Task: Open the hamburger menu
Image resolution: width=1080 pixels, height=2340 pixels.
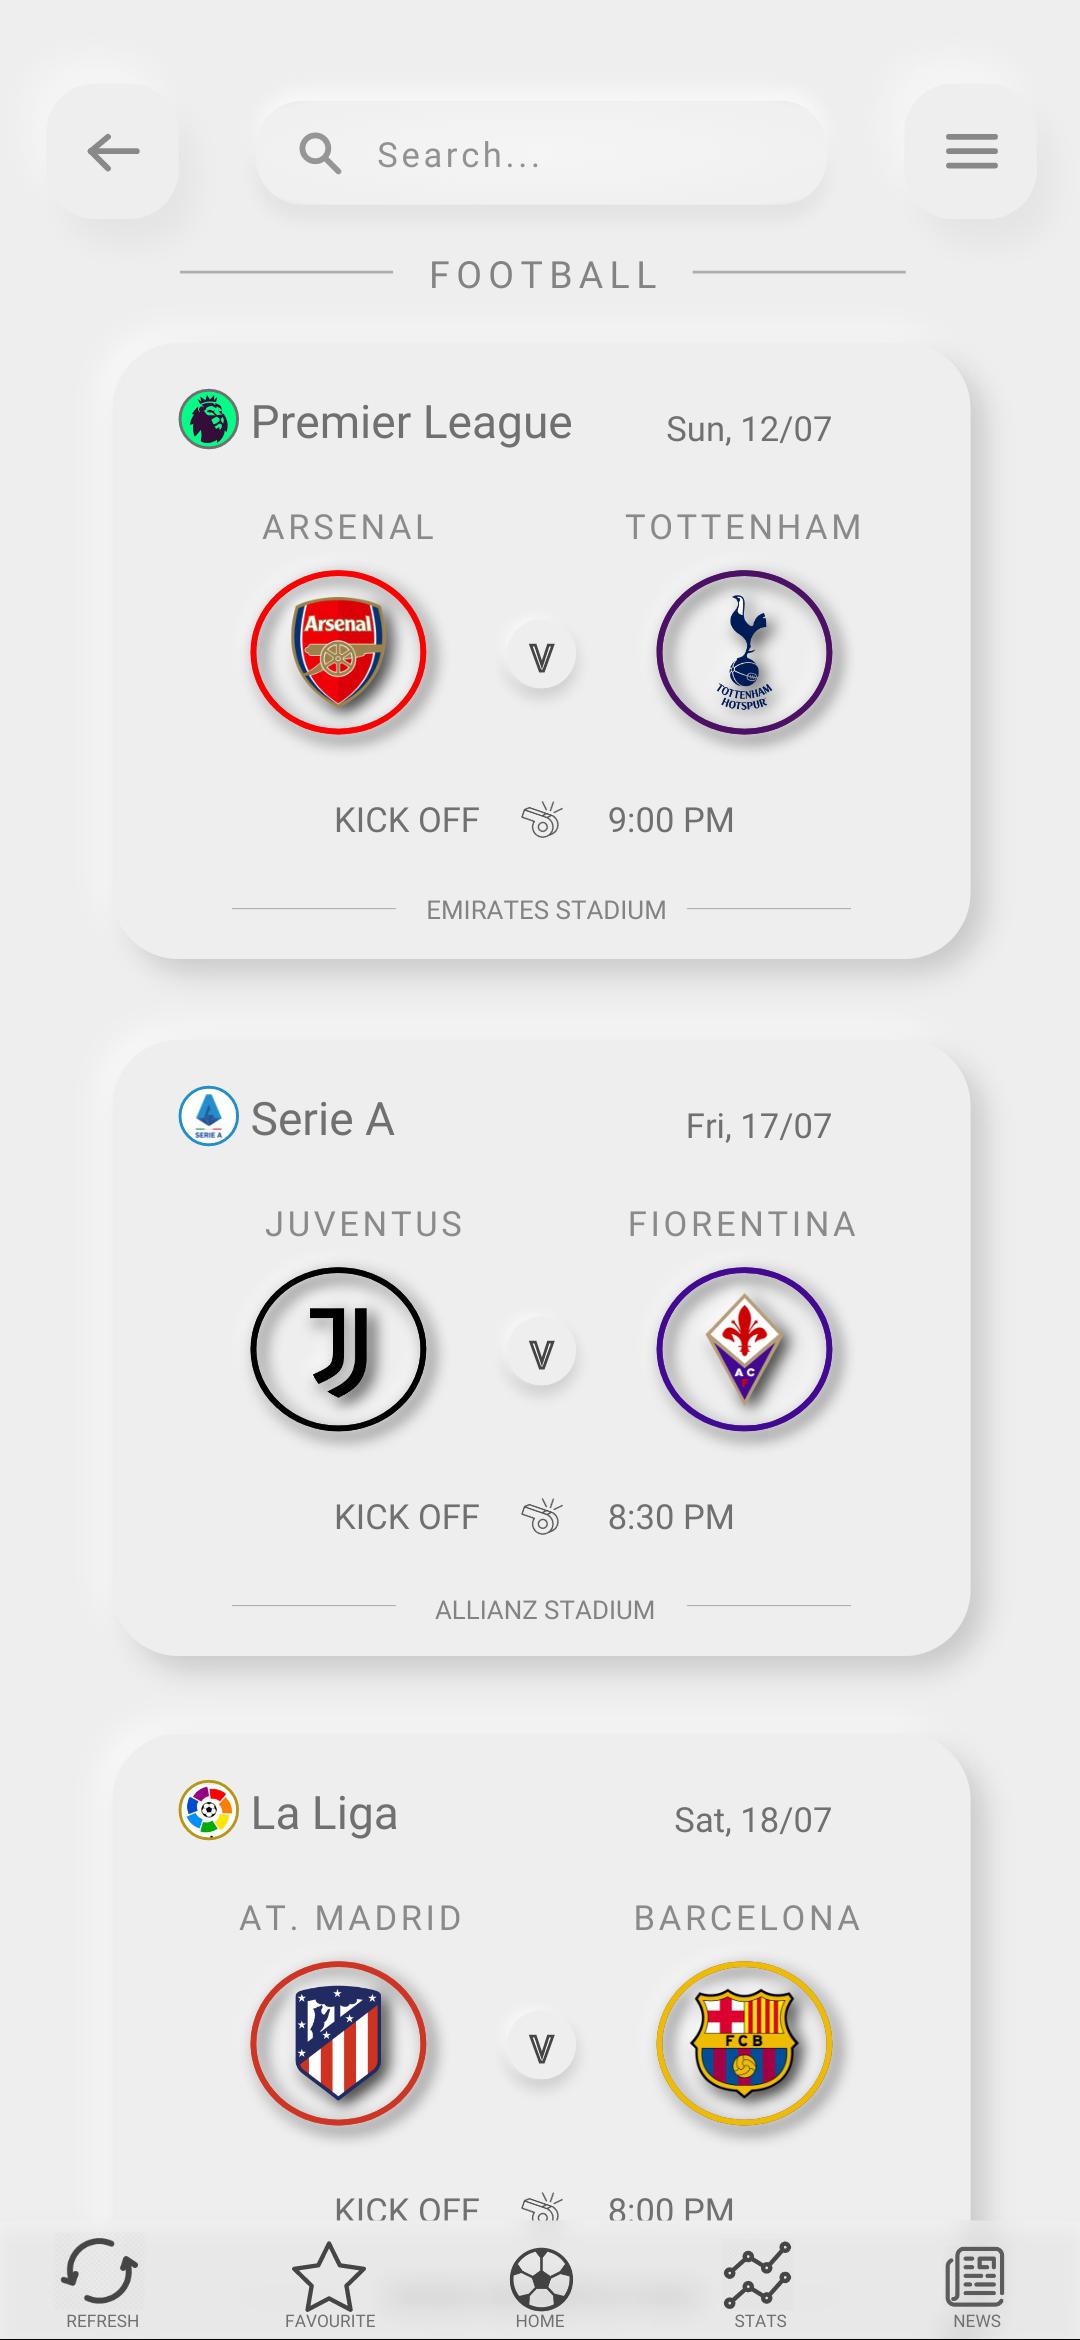Action: click(x=968, y=152)
